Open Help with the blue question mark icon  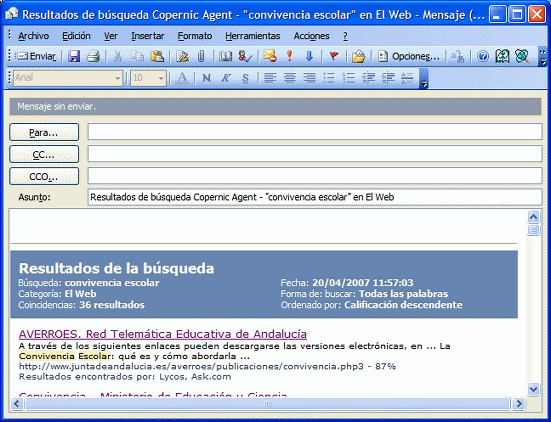483,56
